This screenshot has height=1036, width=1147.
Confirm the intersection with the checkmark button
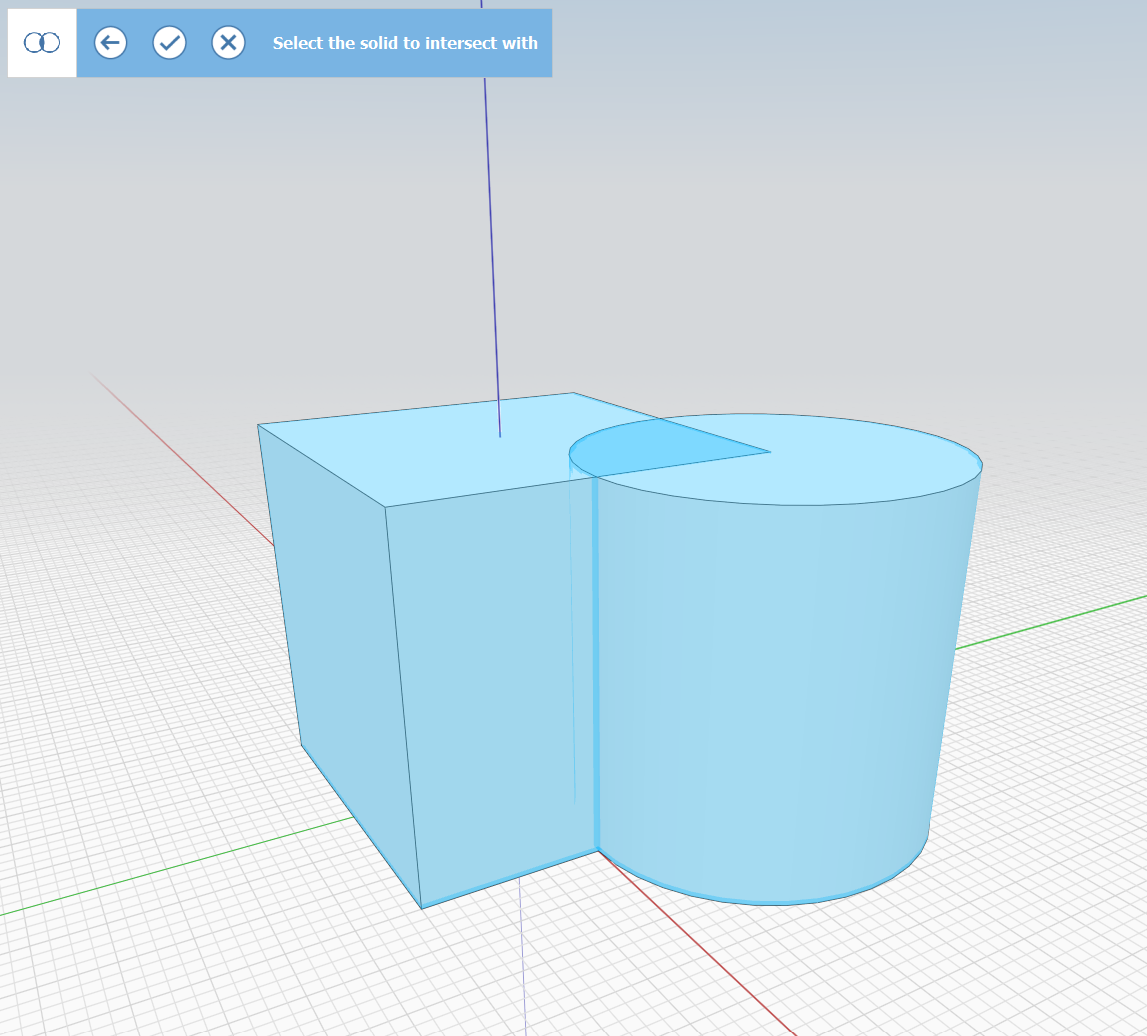(x=169, y=43)
